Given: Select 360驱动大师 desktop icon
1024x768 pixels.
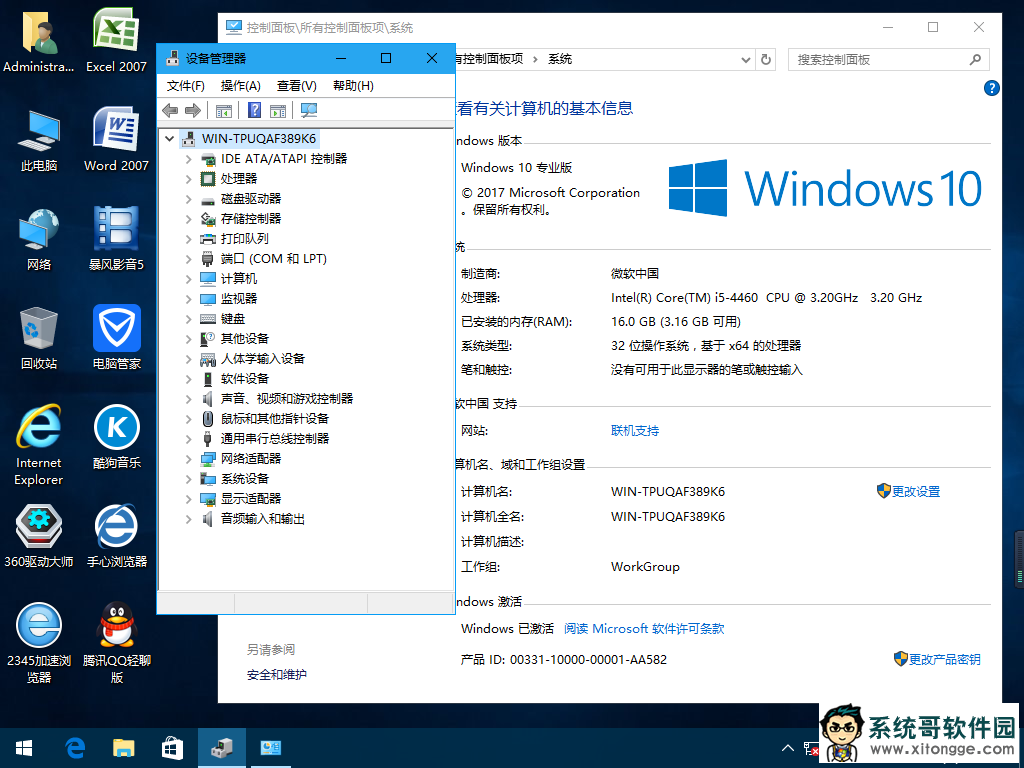Looking at the screenshot, I should pos(39,536).
